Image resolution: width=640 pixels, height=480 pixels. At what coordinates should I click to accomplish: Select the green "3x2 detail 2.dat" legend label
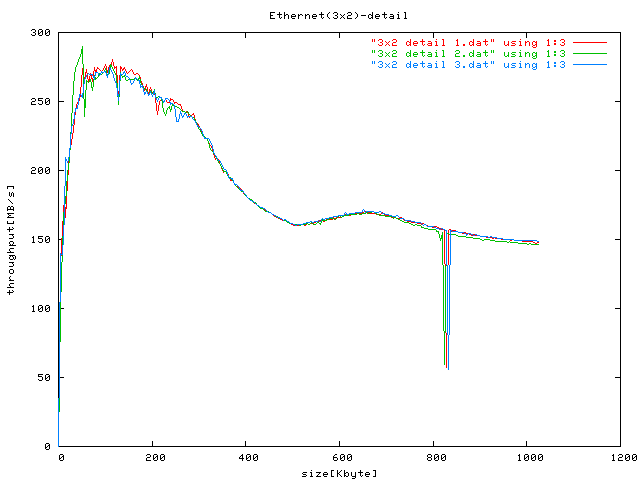tap(468, 53)
